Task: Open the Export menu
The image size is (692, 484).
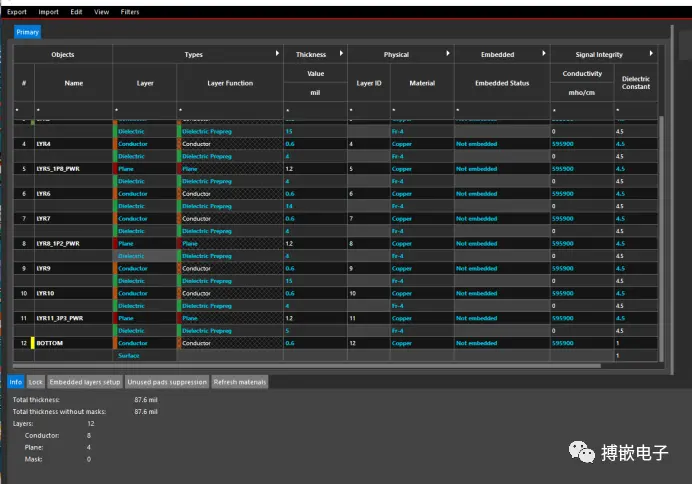Action: [x=17, y=12]
